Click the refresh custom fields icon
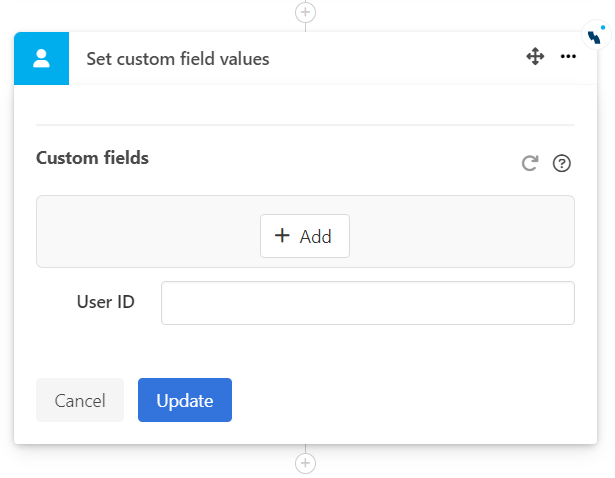This screenshot has height=478, width=615. pos(530,163)
